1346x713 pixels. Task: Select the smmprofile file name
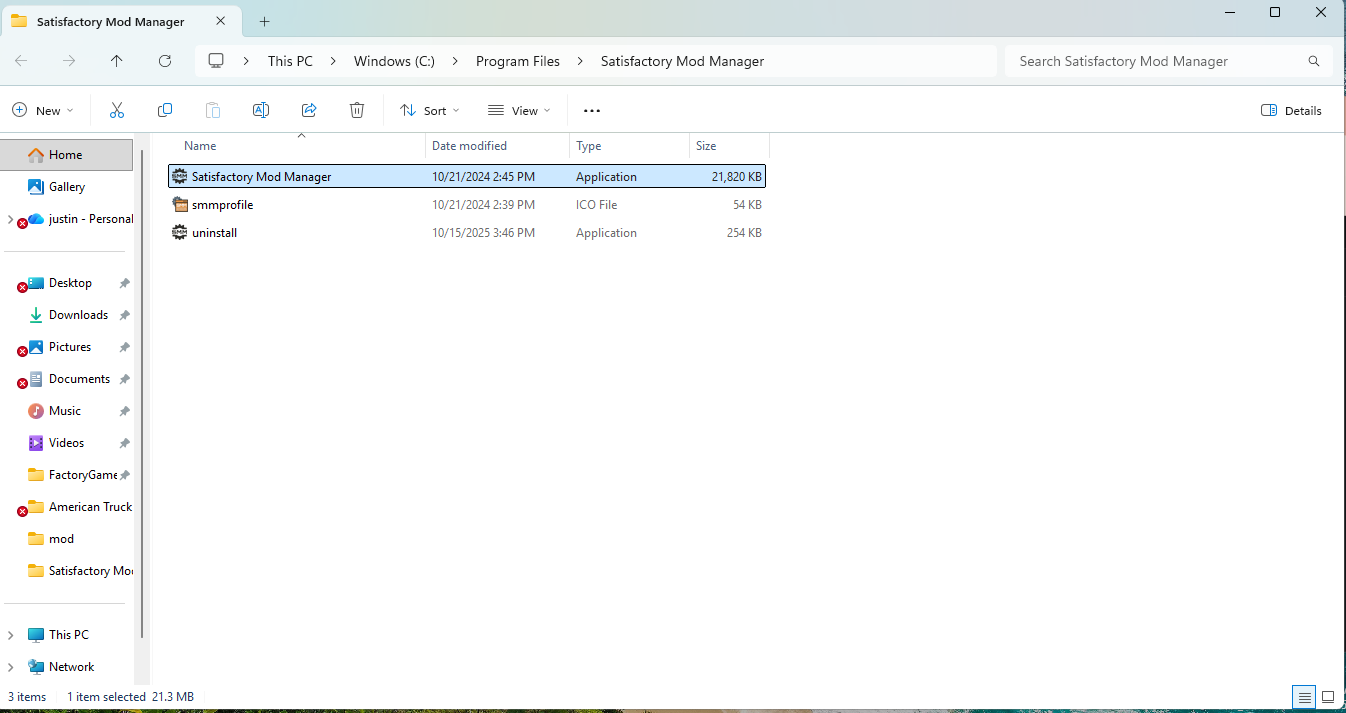[x=222, y=205]
